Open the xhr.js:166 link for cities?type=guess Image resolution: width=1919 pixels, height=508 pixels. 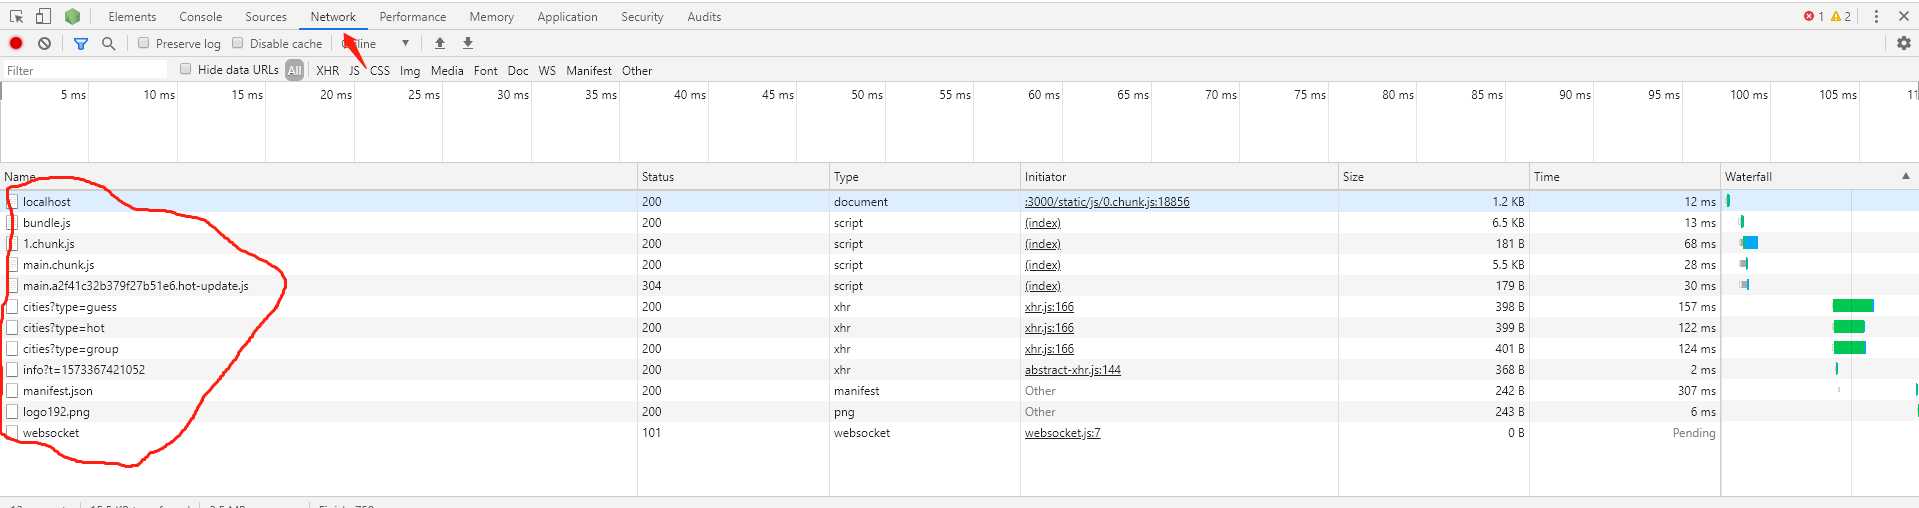(1049, 307)
